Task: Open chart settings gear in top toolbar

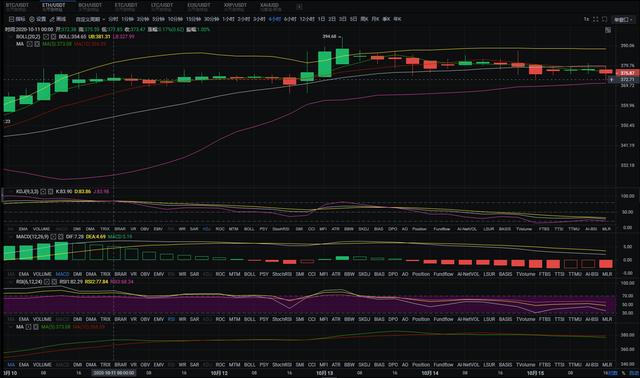Action: (37, 19)
